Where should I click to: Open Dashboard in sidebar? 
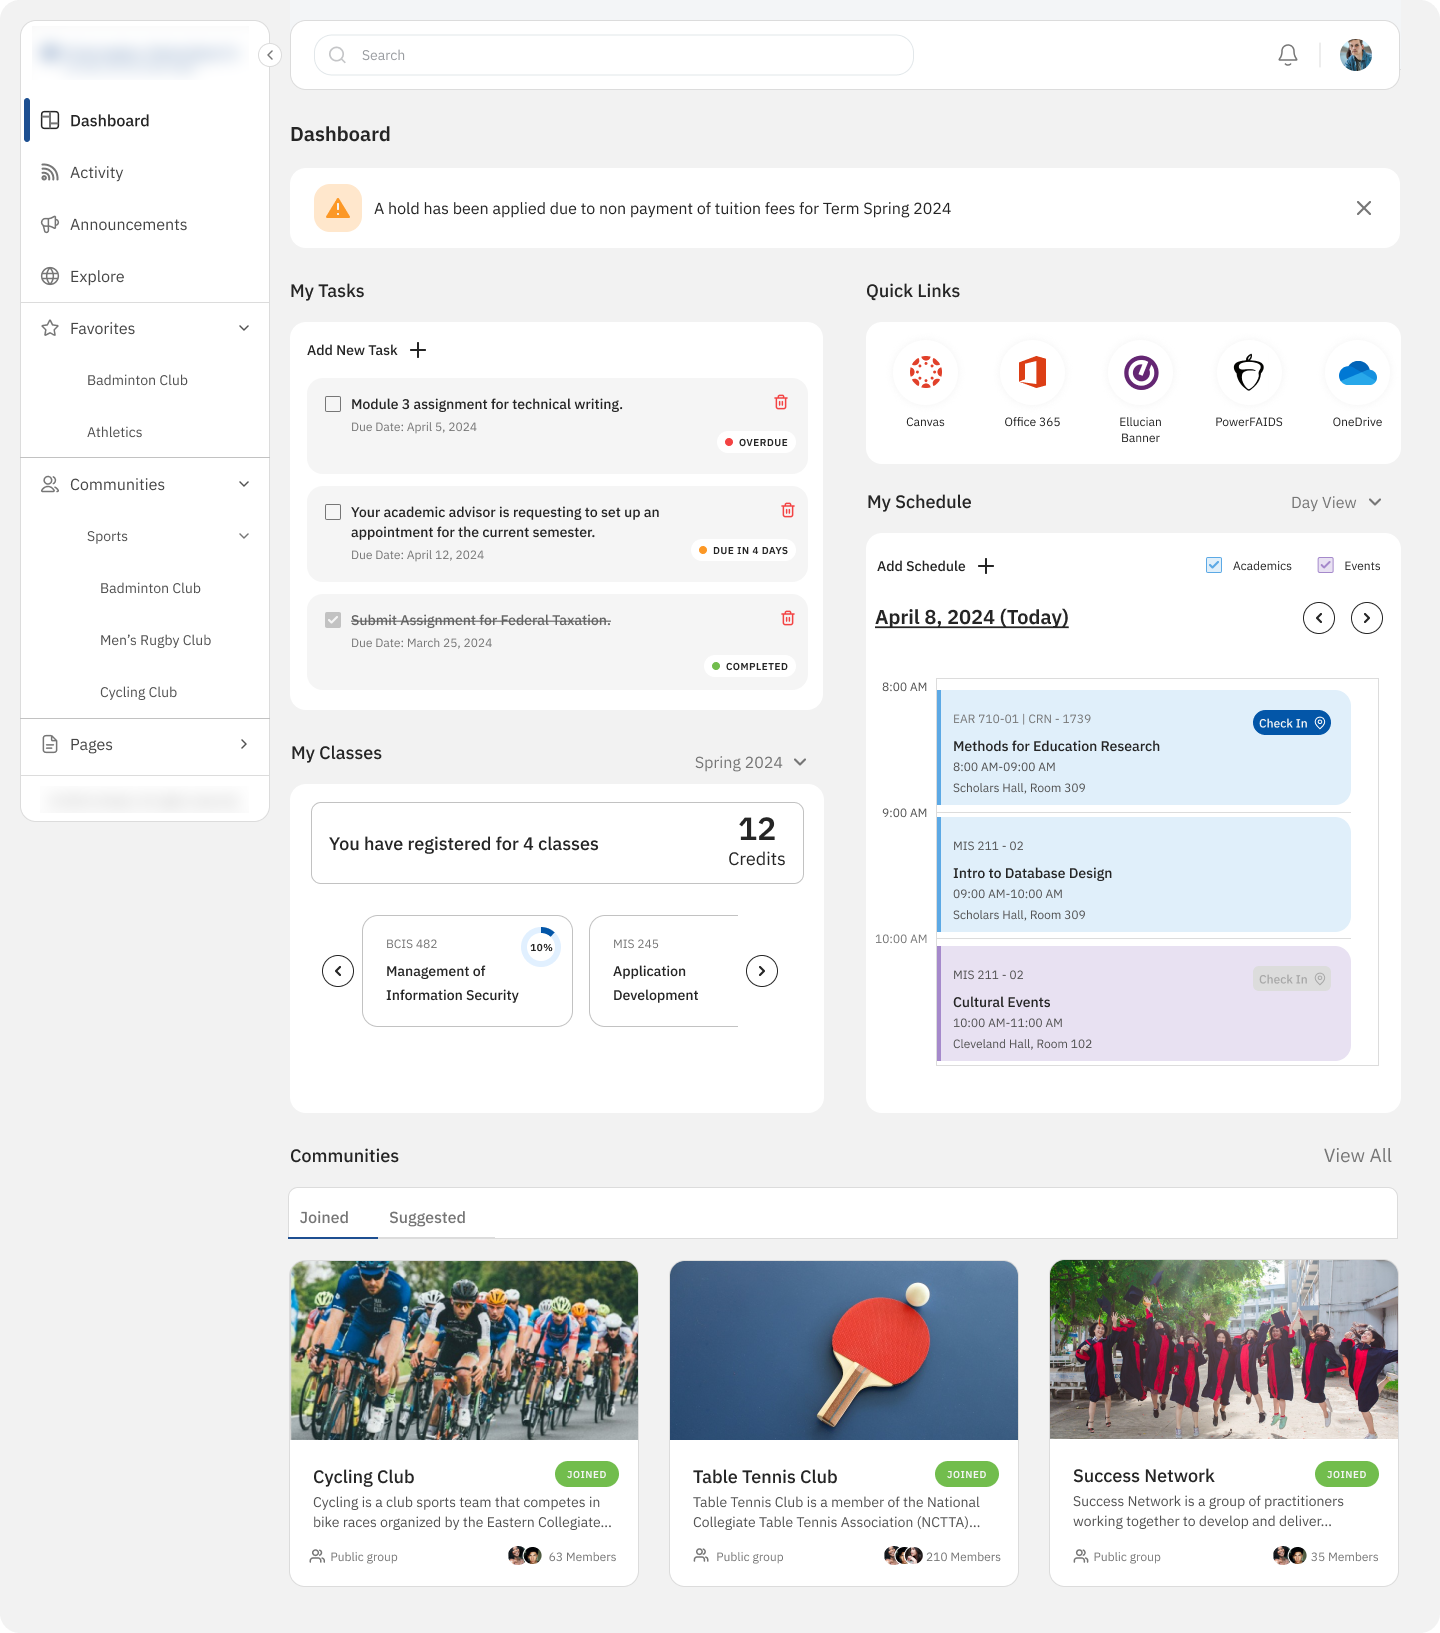click(145, 120)
